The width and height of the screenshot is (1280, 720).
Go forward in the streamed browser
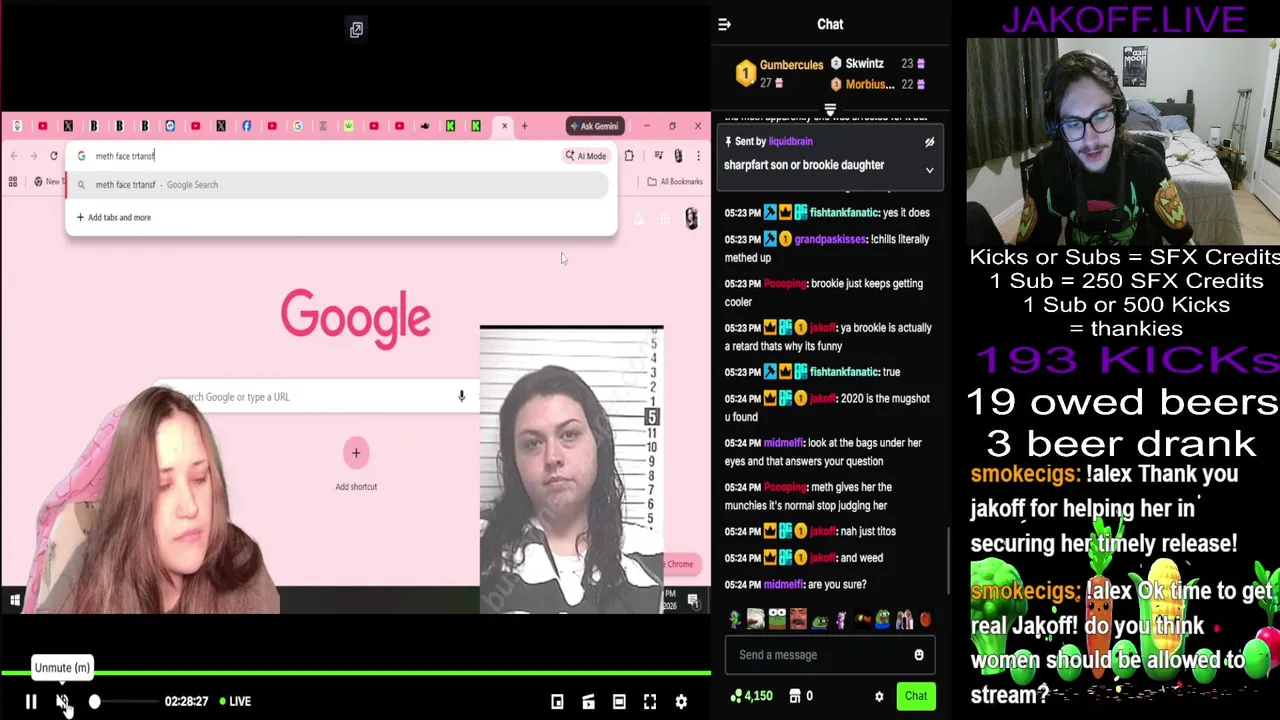coord(33,156)
